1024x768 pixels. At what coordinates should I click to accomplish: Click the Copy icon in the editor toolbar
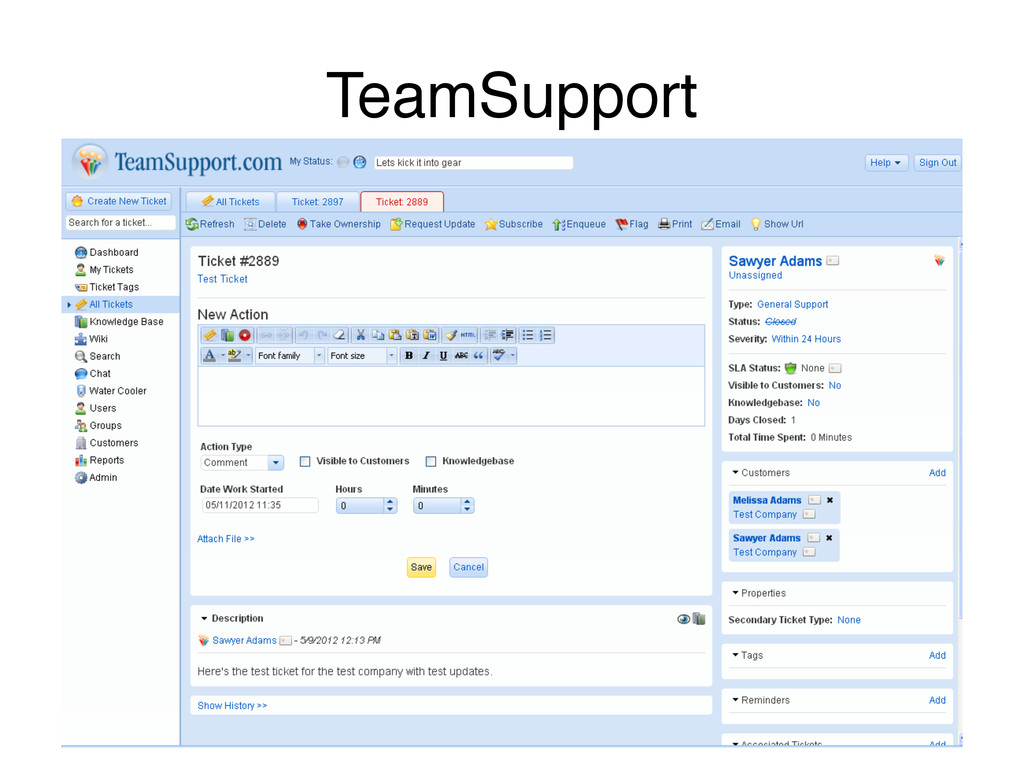[378, 335]
